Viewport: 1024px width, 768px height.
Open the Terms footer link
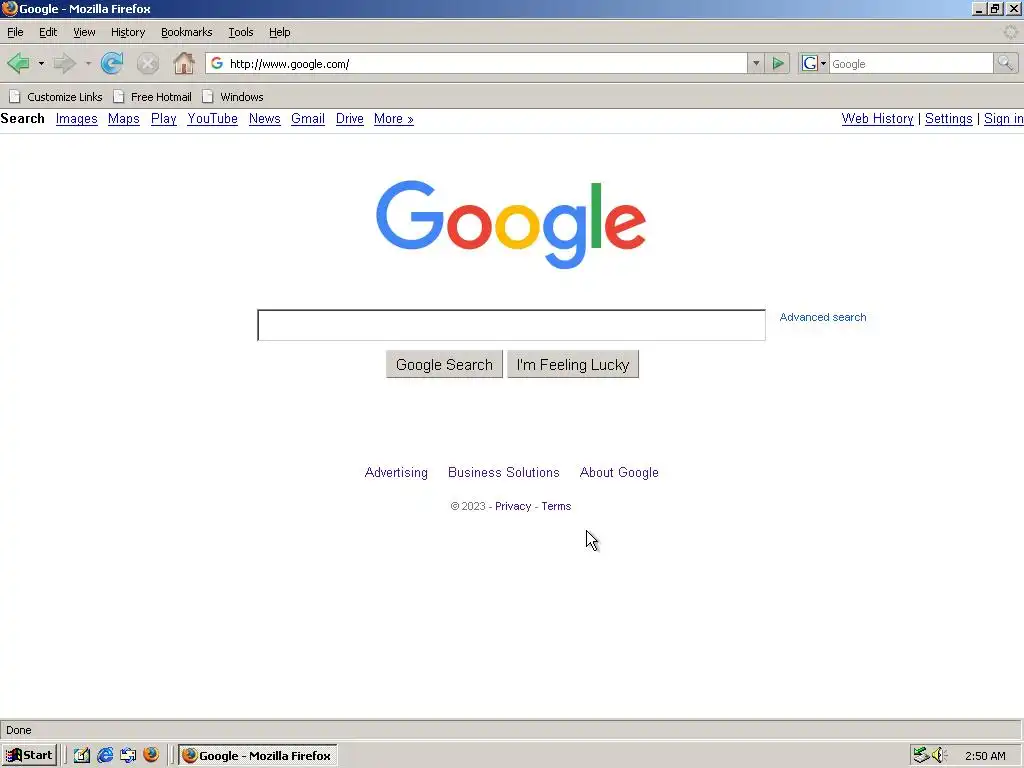[556, 506]
